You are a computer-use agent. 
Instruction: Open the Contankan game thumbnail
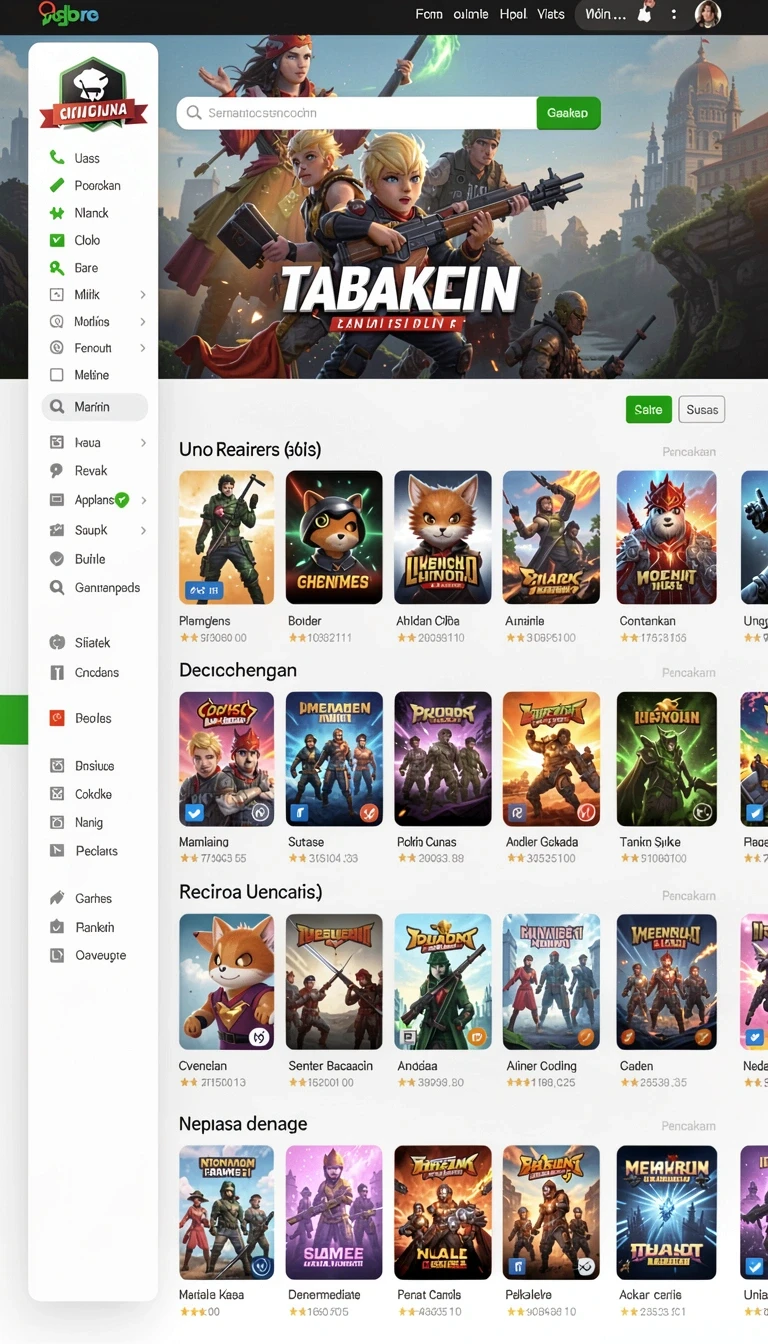667,537
